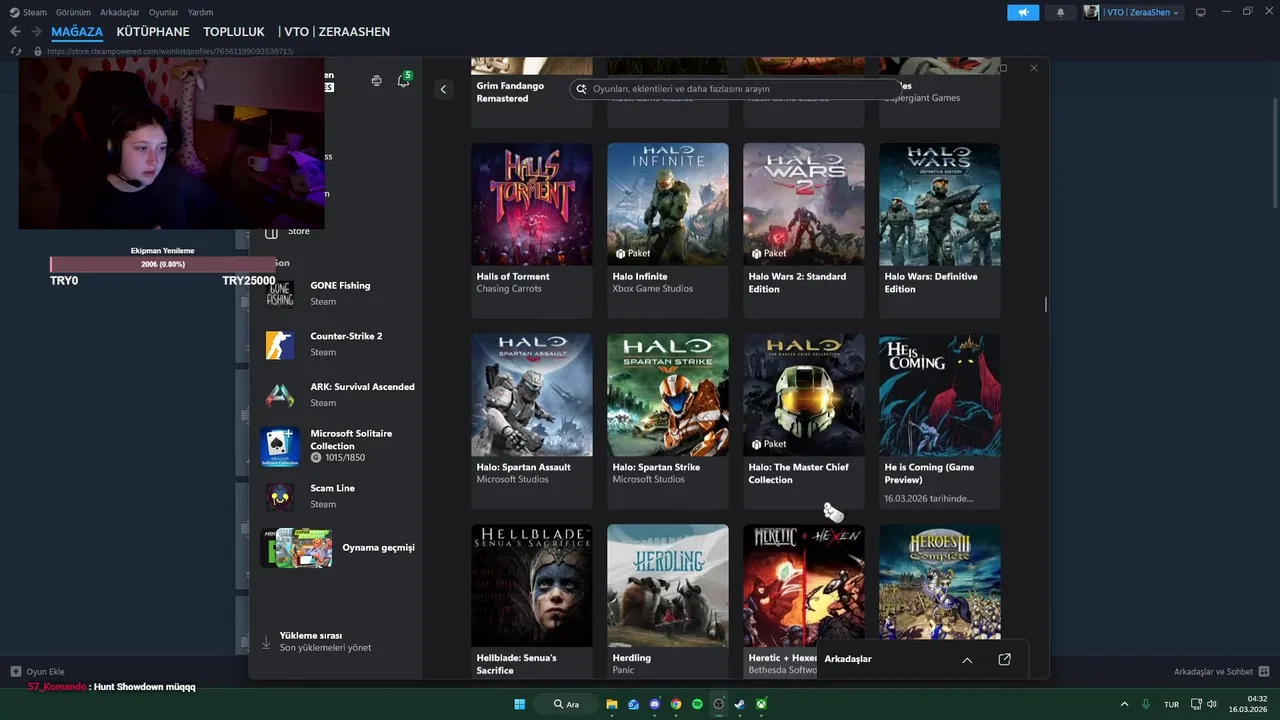Focus the Xbox search field for games
This screenshot has height=720, width=1280.
tap(735, 89)
